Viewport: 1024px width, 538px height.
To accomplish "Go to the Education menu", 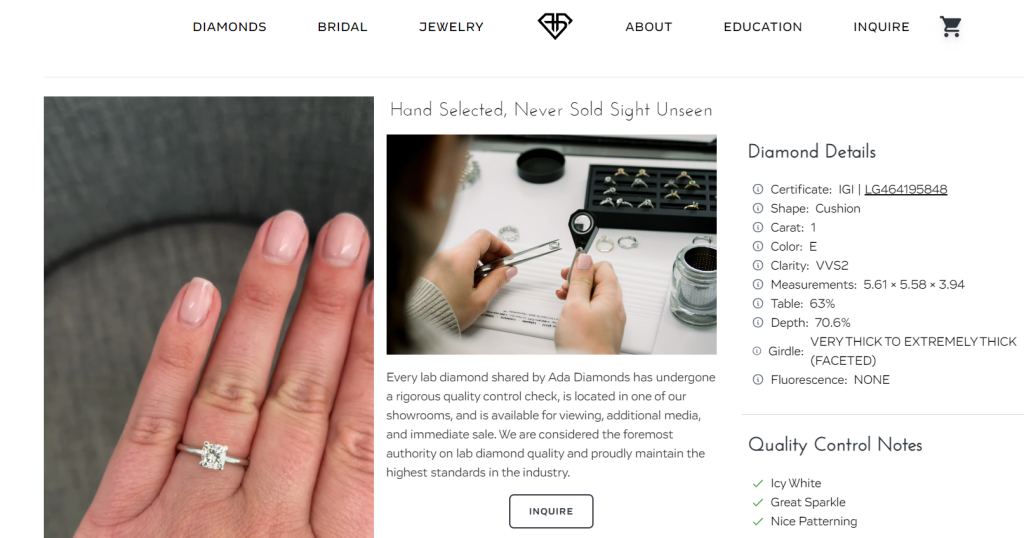I will coord(763,27).
